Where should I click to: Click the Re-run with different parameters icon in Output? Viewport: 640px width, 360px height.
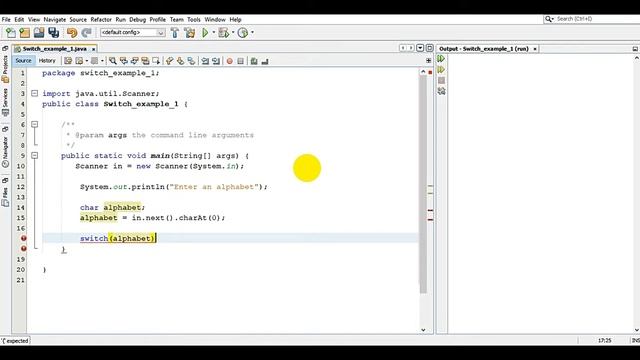(x=441, y=70)
